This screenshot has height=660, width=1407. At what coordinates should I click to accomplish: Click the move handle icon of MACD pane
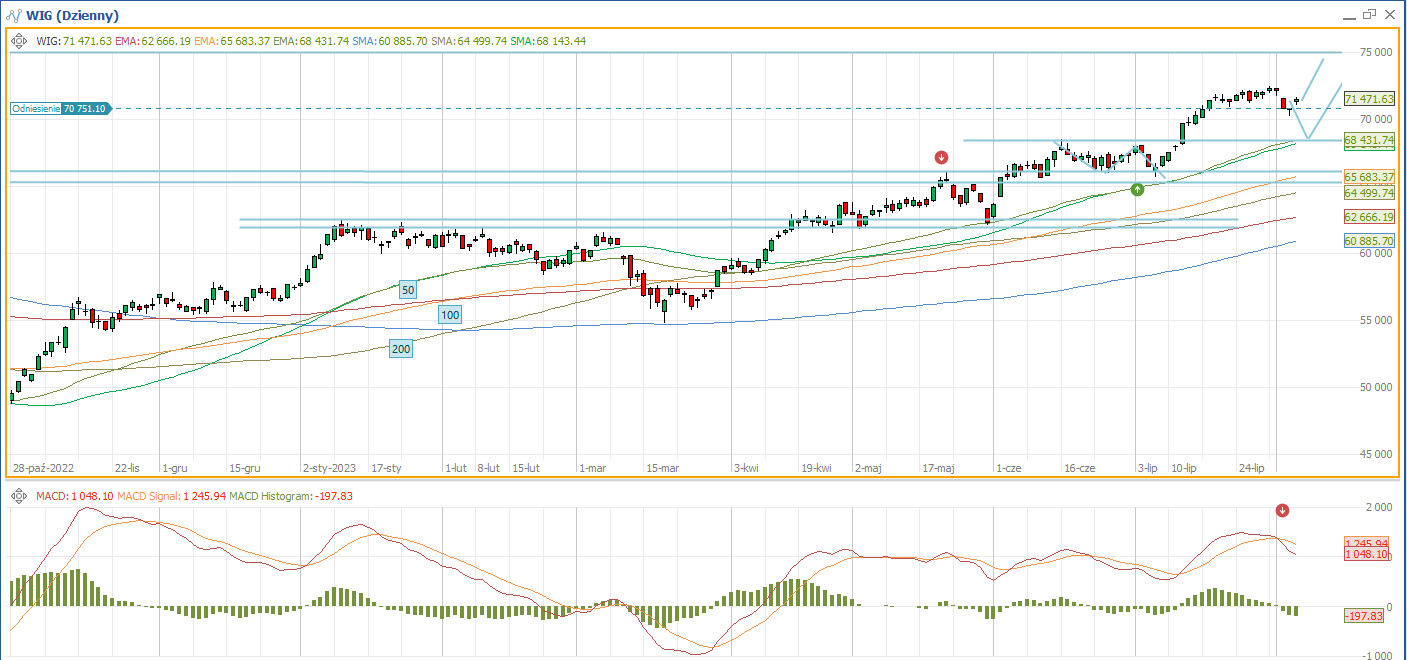19,496
